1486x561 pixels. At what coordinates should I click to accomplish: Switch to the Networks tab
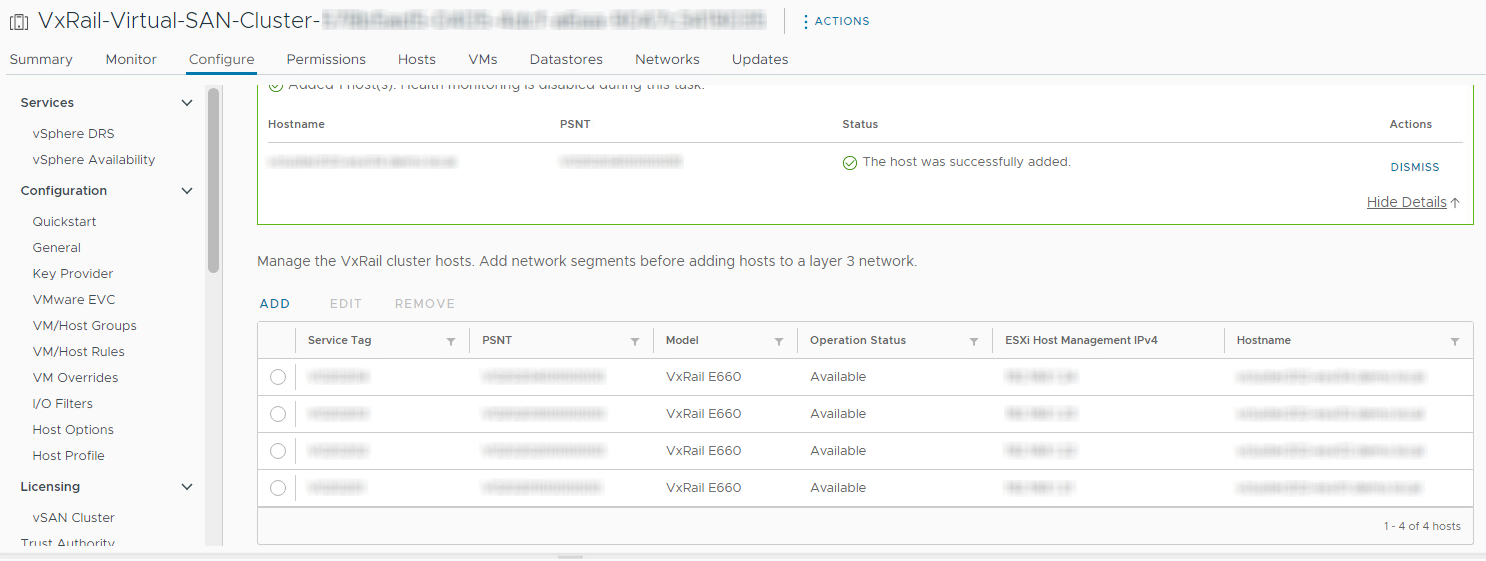pyautogui.click(x=667, y=59)
